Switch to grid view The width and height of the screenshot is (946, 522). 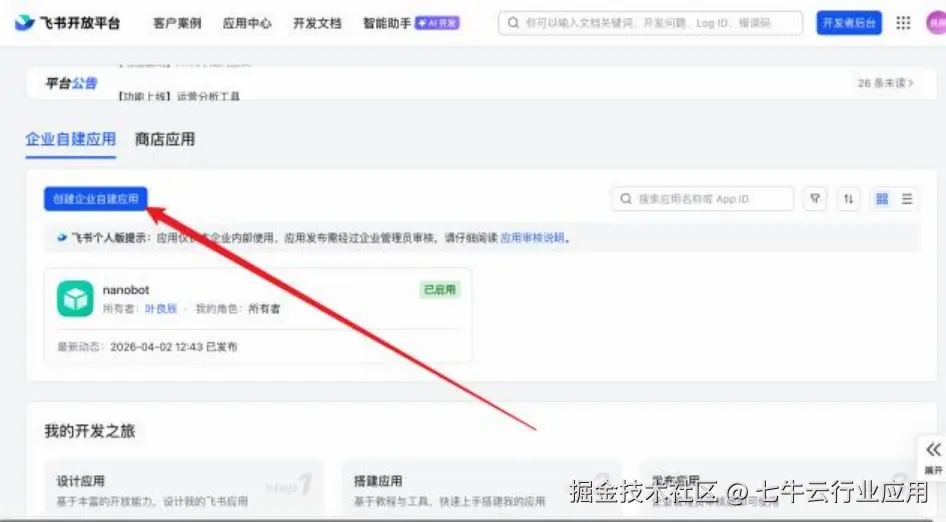point(882,199)
